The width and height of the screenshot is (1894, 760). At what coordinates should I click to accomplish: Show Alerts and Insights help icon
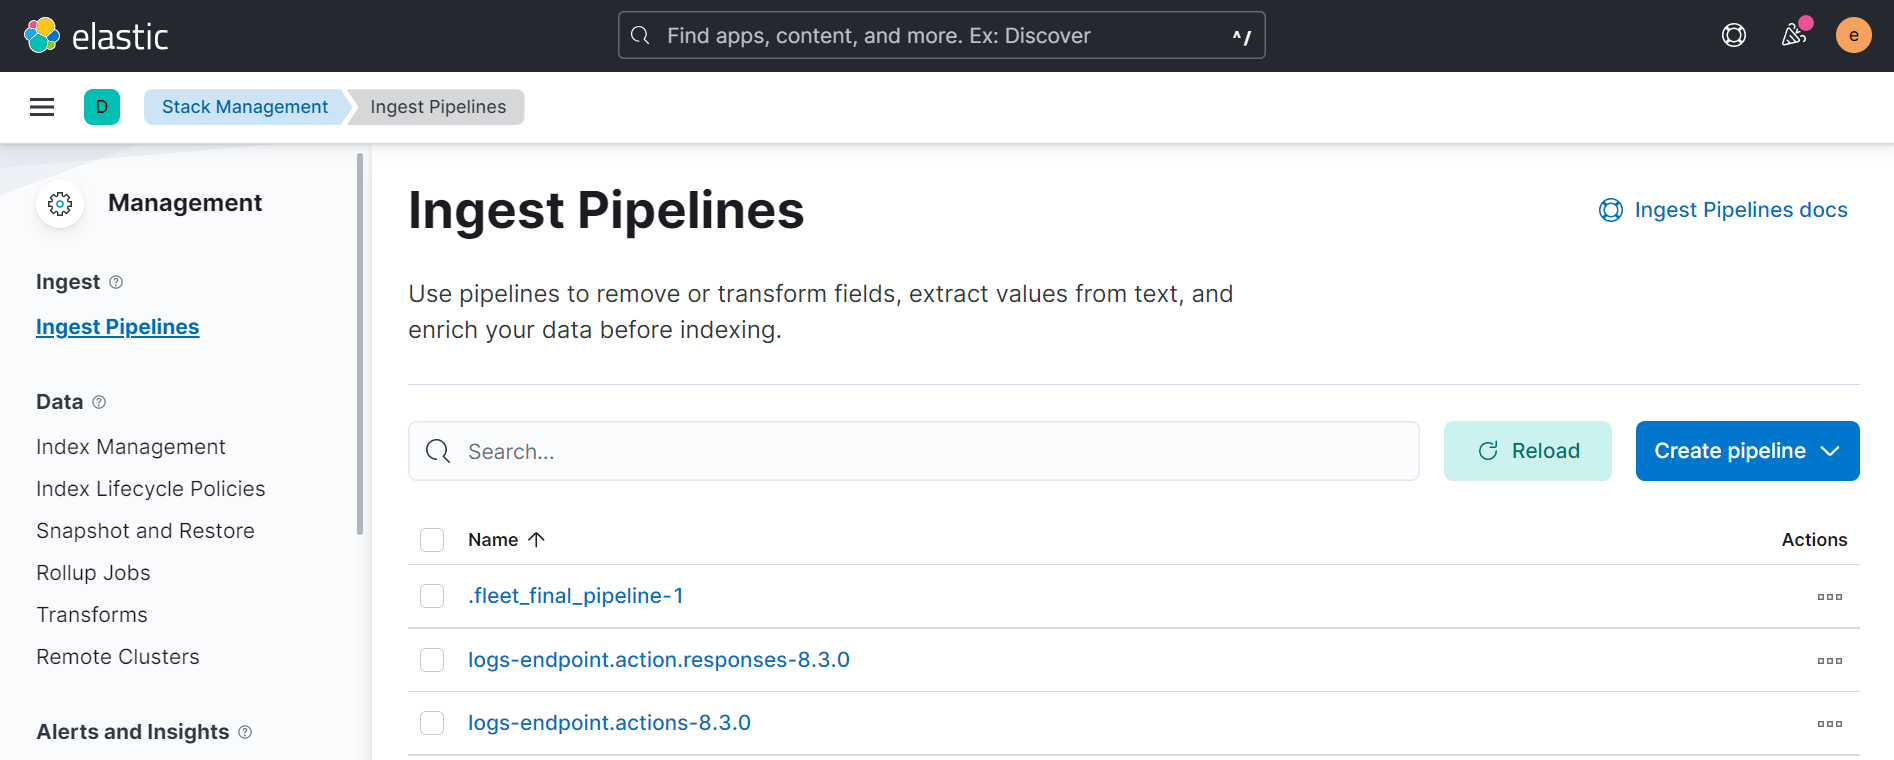tap(245, 732)
